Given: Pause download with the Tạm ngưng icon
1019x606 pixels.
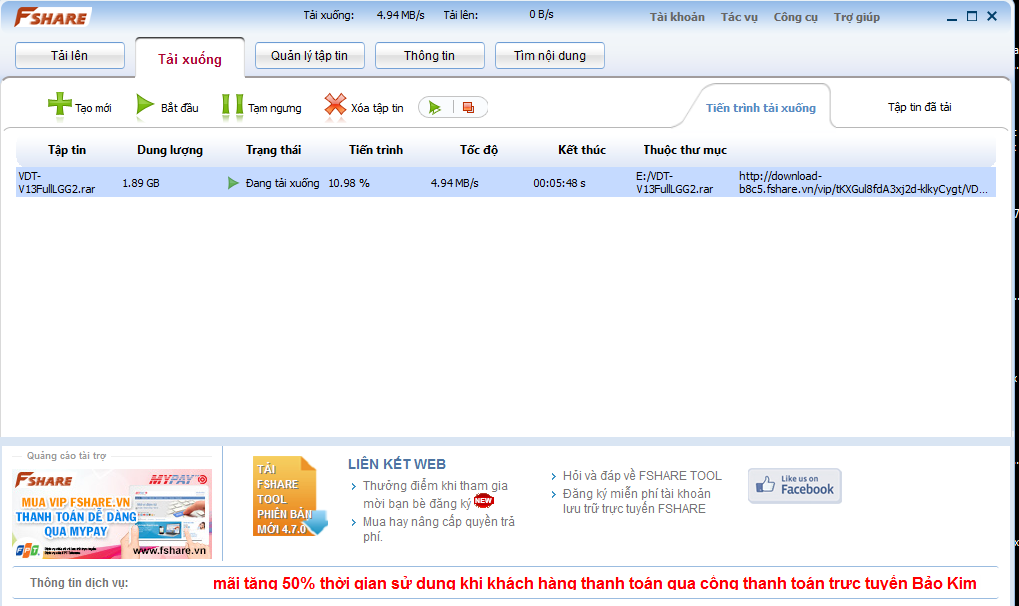Looking at the screenshot, I should coord(232,106).
